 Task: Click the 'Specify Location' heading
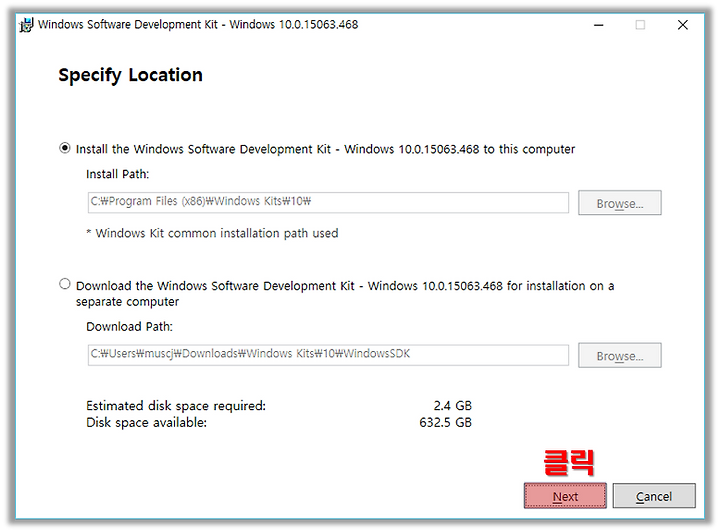pos(130,75)
